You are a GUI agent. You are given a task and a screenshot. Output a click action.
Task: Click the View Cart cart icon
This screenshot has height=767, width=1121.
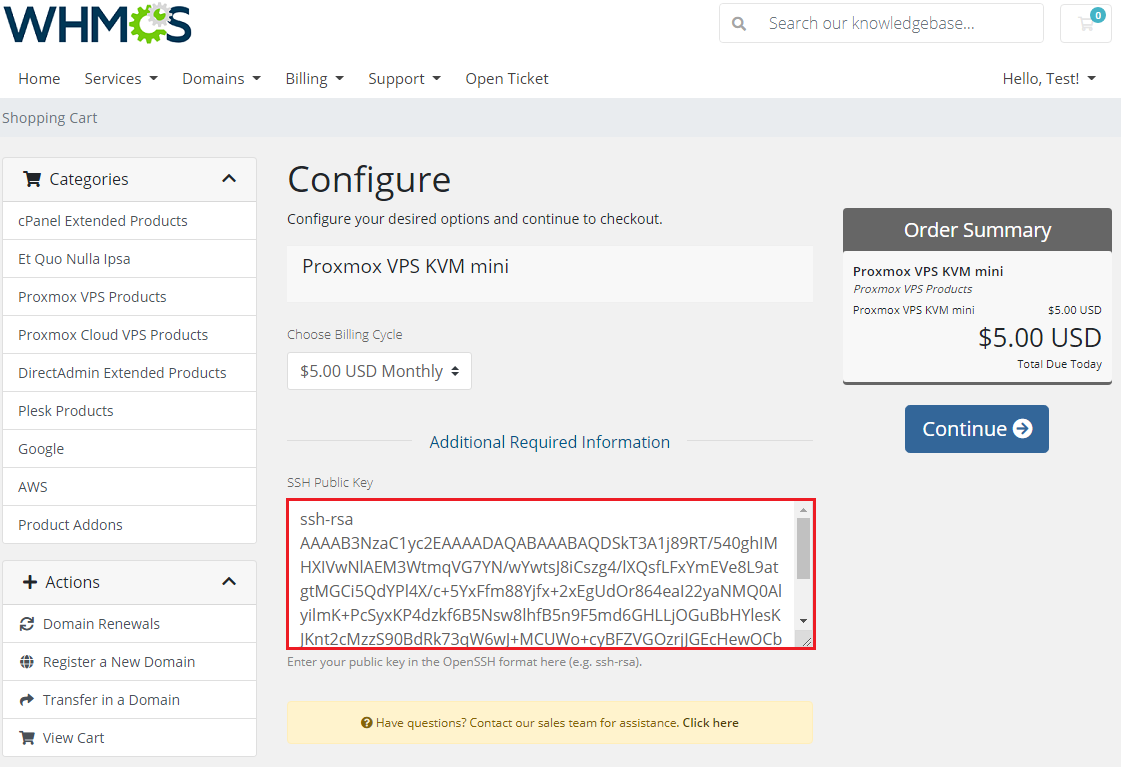click(27, 738)
